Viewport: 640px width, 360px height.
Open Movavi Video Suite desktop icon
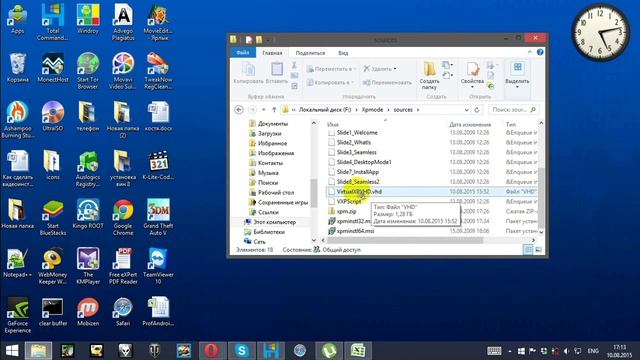(123, 71)
